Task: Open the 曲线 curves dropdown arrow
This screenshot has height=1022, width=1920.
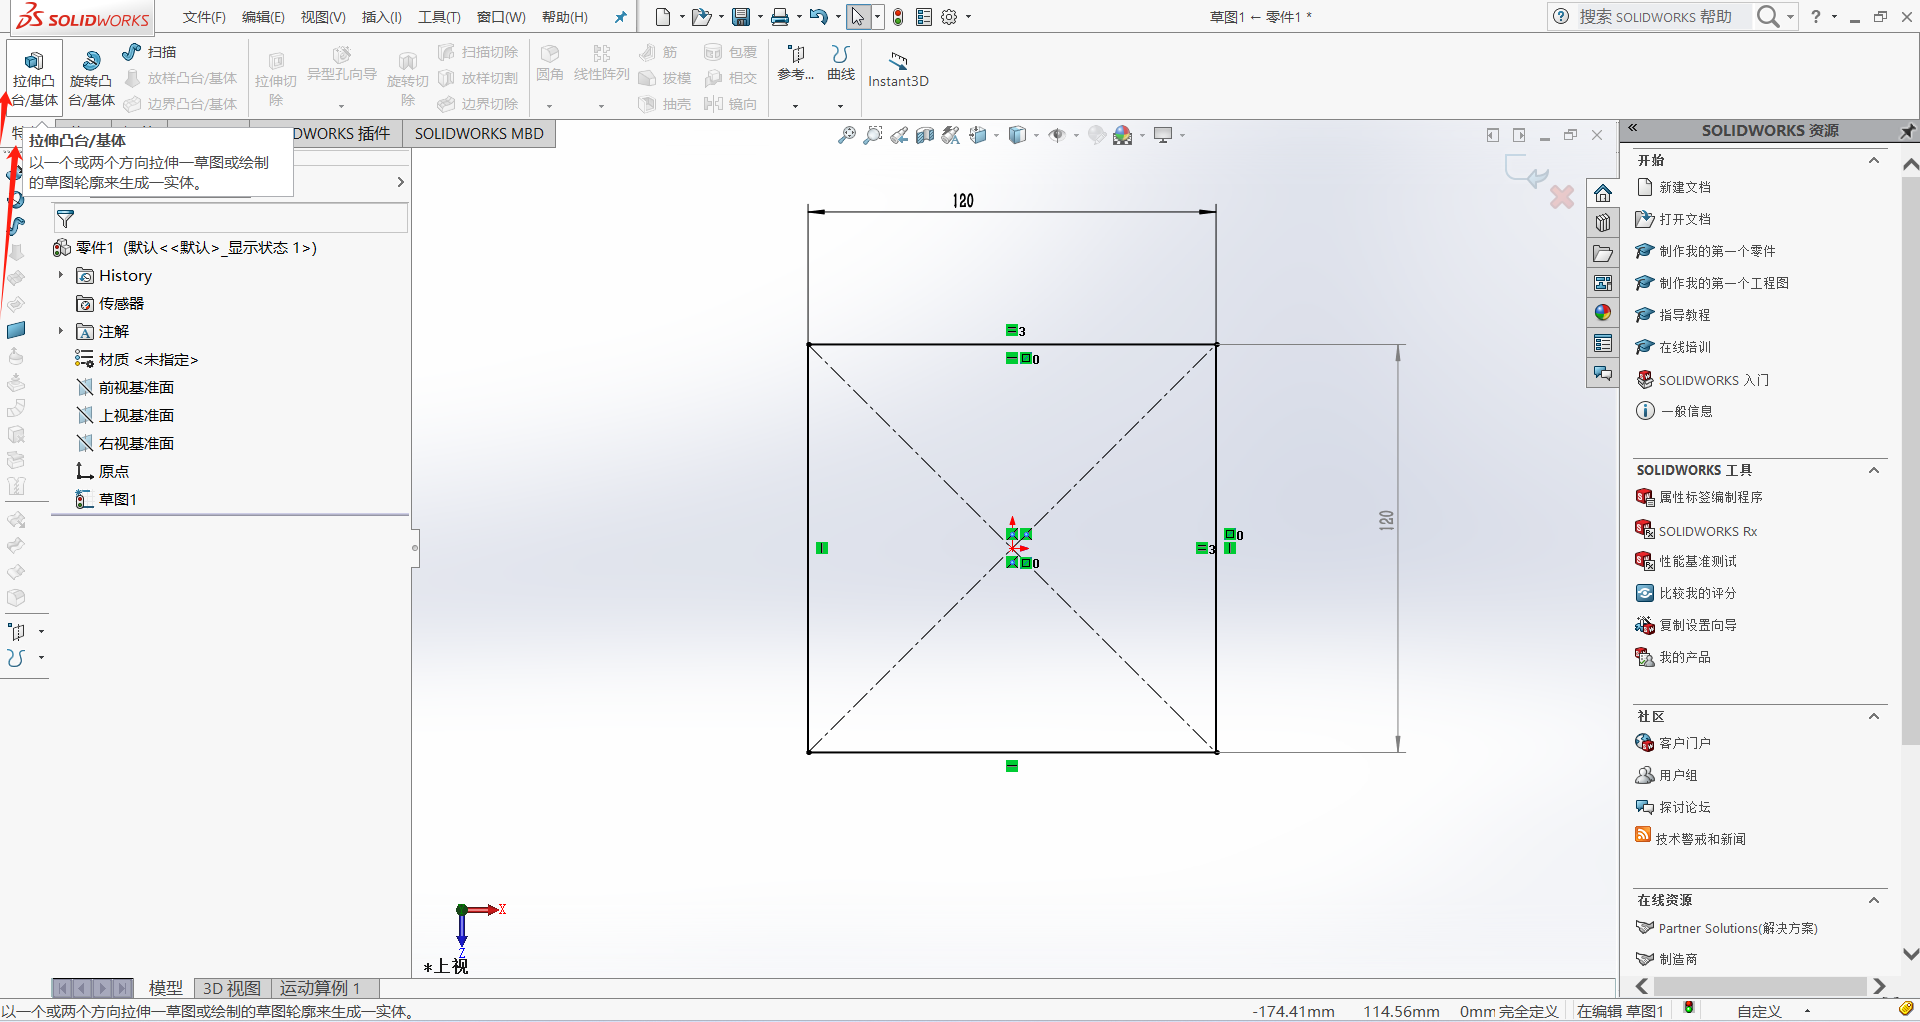Action: pyautogui.click(x=840, y=105)
